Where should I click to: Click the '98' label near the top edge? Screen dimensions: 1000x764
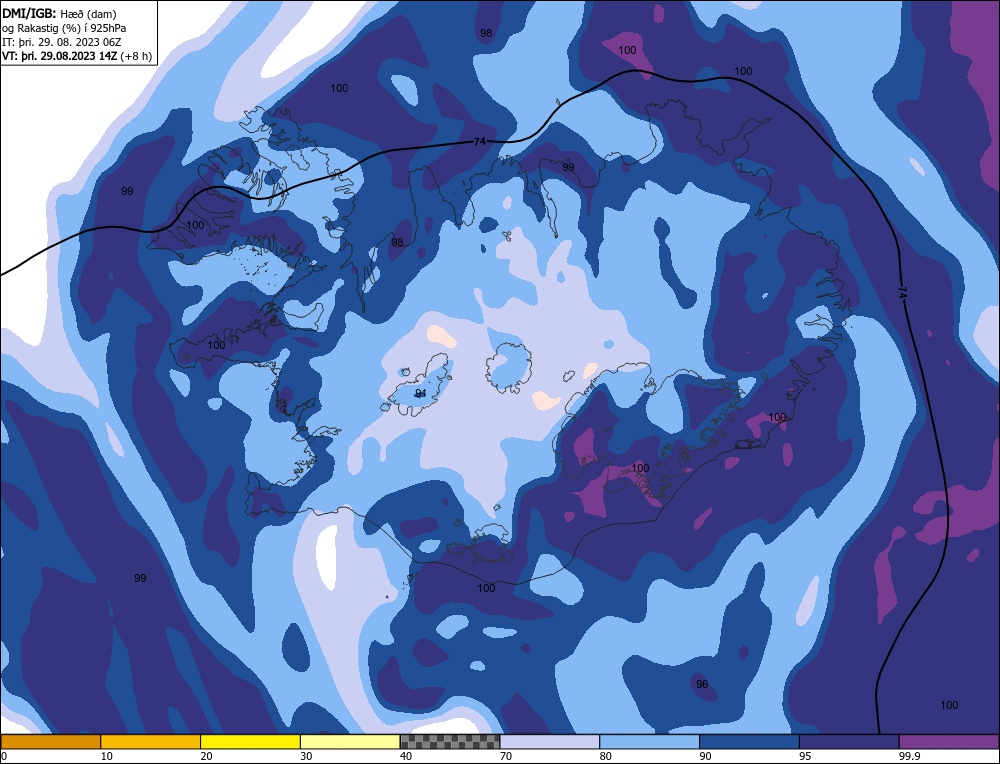point(486,33)
